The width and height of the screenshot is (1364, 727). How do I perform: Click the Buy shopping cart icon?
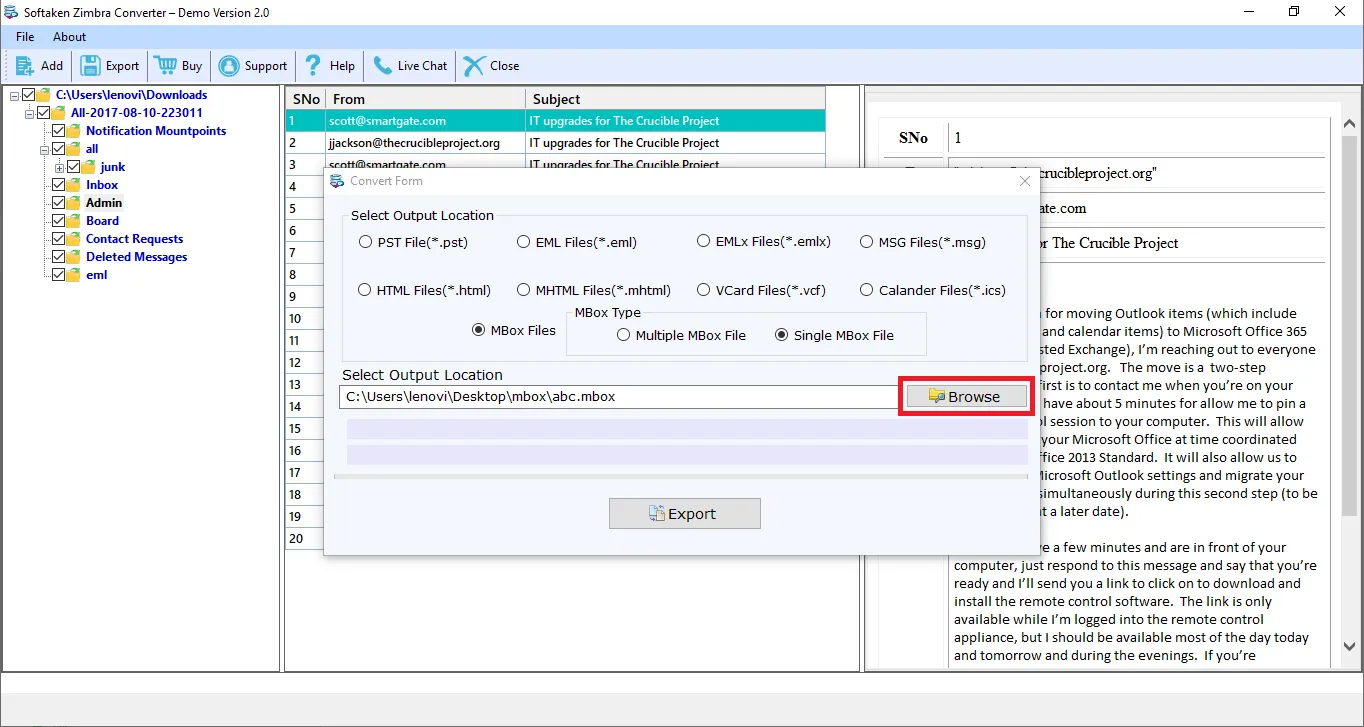165,66
